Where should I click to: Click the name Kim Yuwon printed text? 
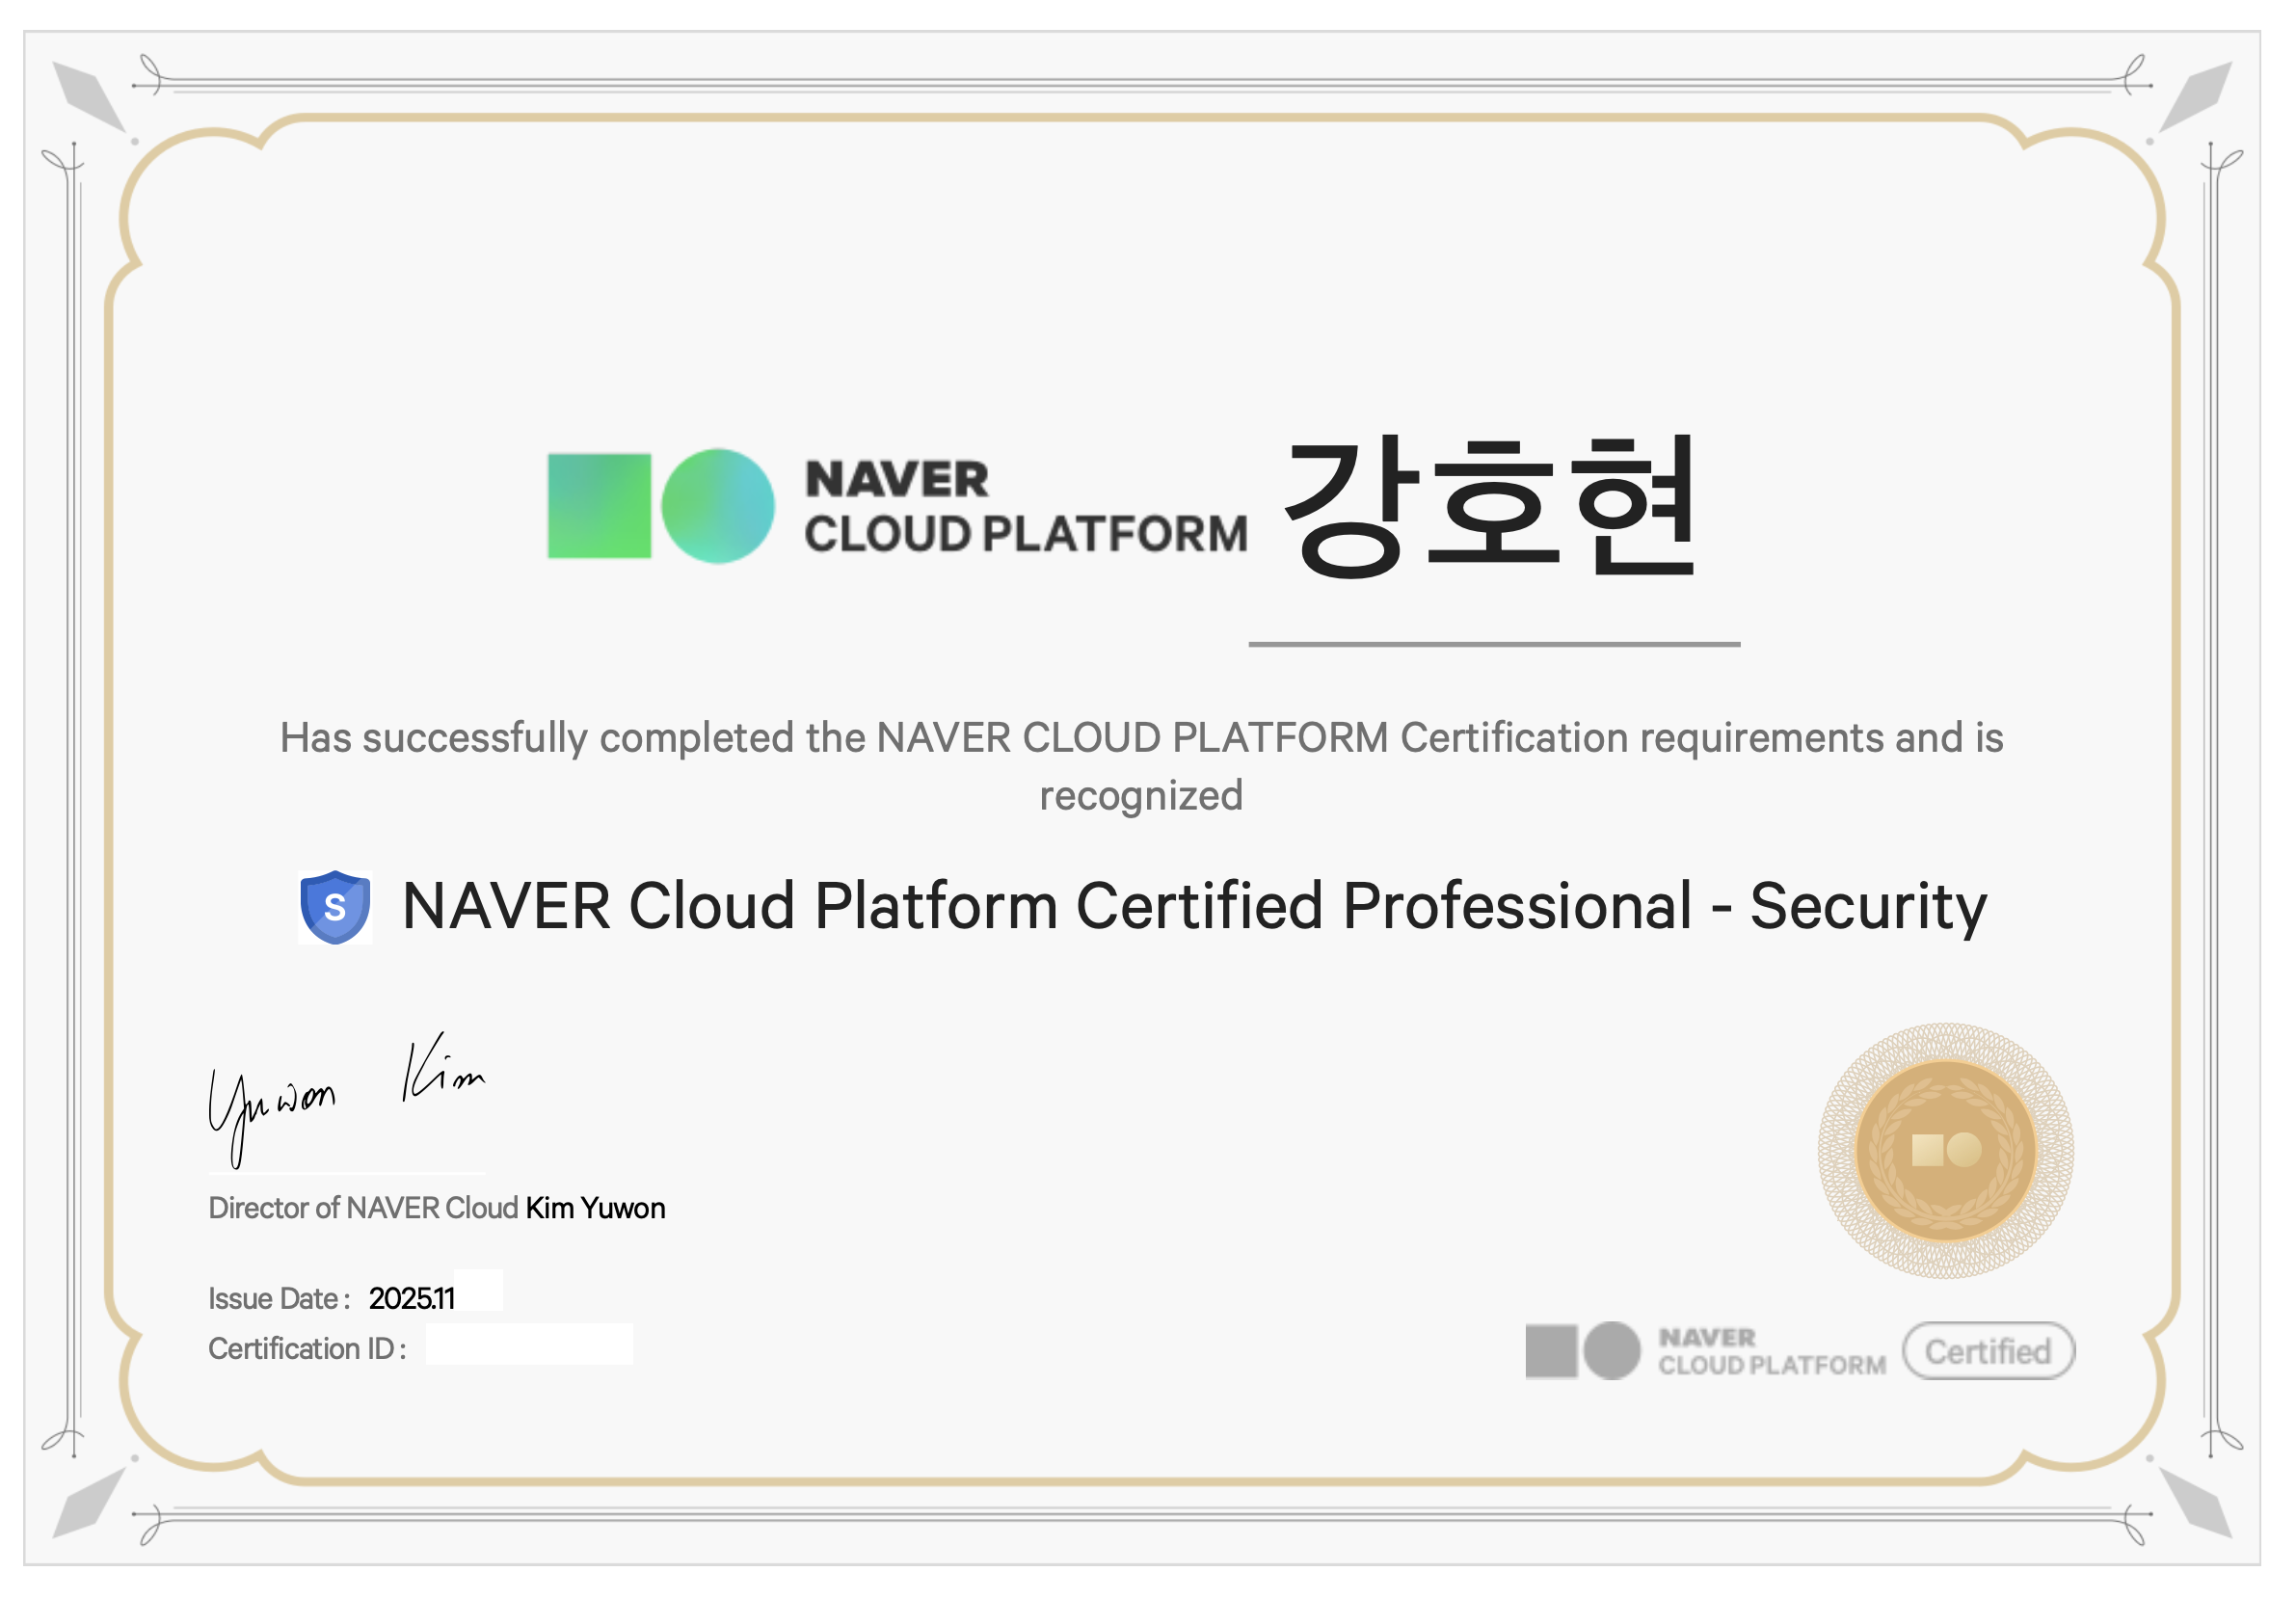[x=595, y=1208]
